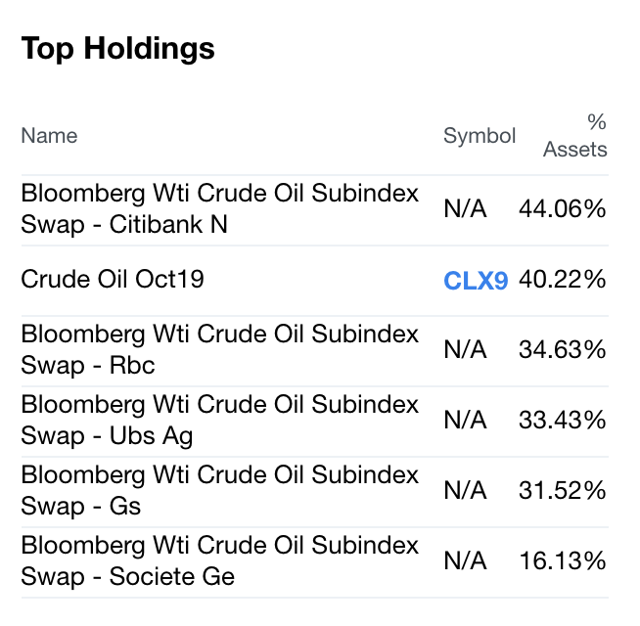Image resolution: width=640 pixels, height=626 pixels.
Task: Select the Rbc swap holding name
Action: pos(220,350)
